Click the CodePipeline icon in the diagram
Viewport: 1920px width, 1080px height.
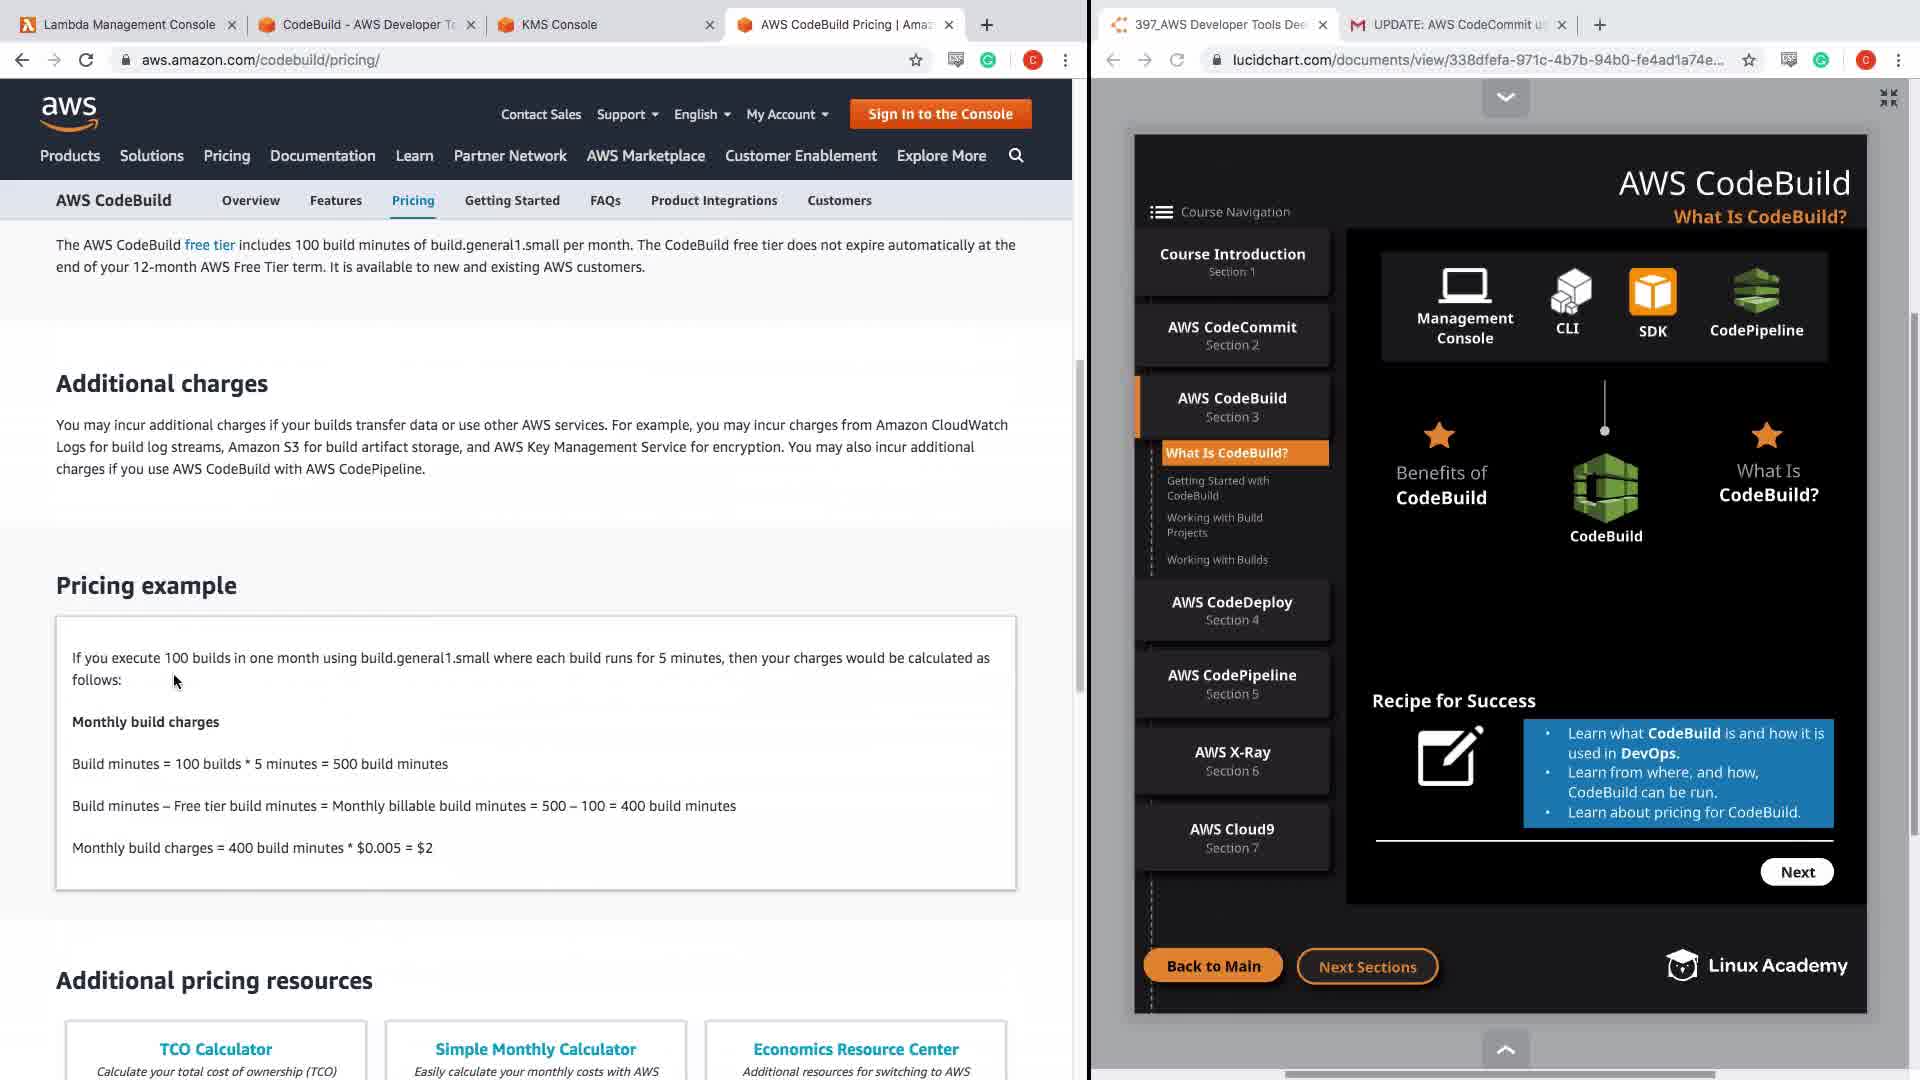click(x=1756, y=291)
